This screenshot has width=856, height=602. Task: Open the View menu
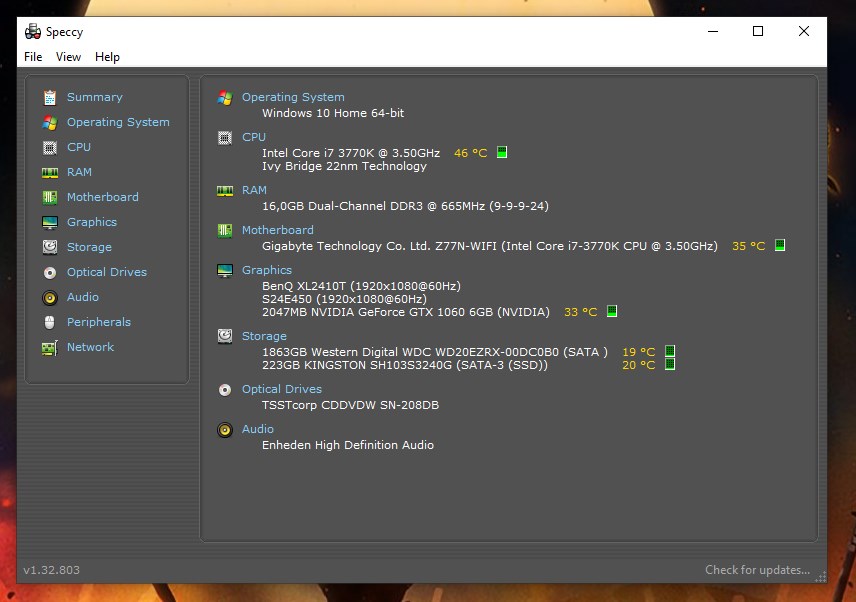click(68, 57)
